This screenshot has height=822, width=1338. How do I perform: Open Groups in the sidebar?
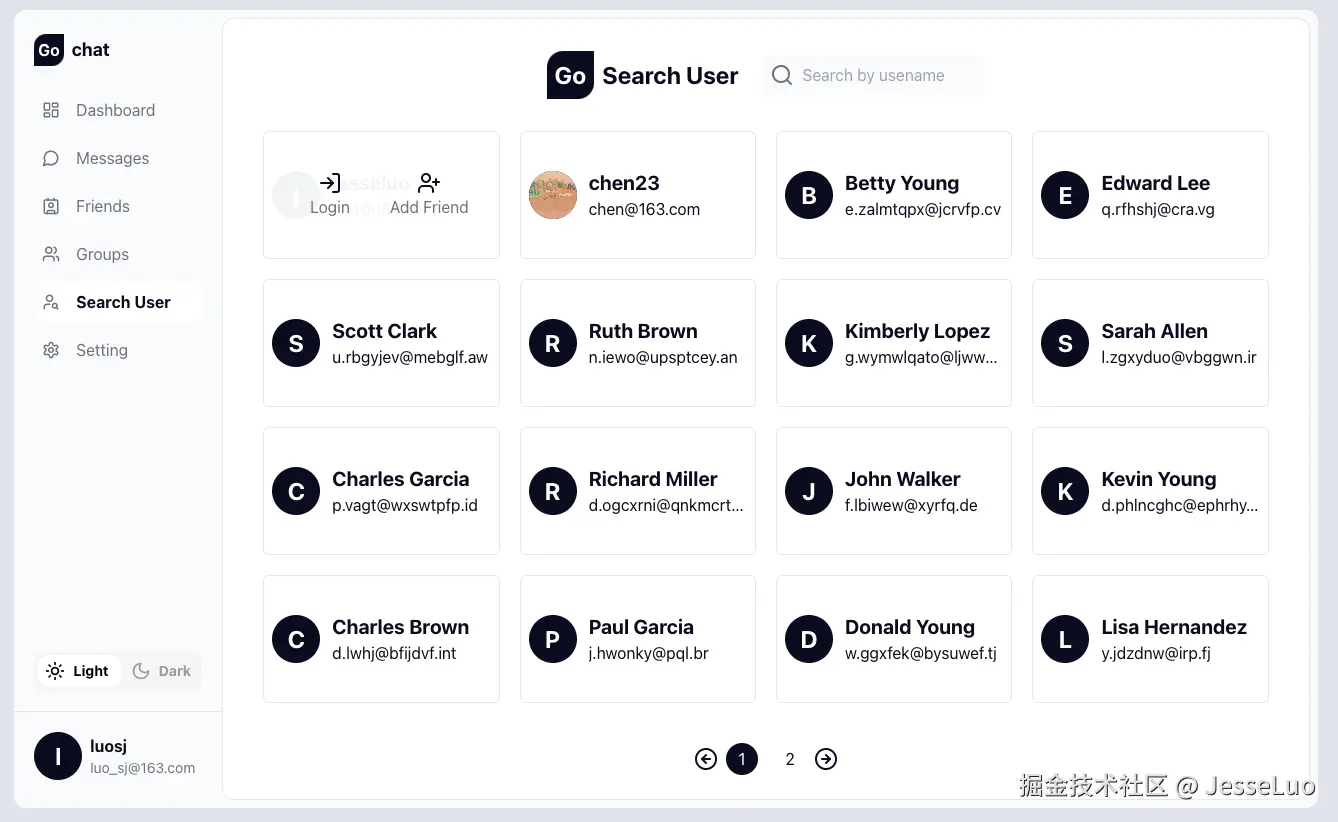click(x=118, y=254)
